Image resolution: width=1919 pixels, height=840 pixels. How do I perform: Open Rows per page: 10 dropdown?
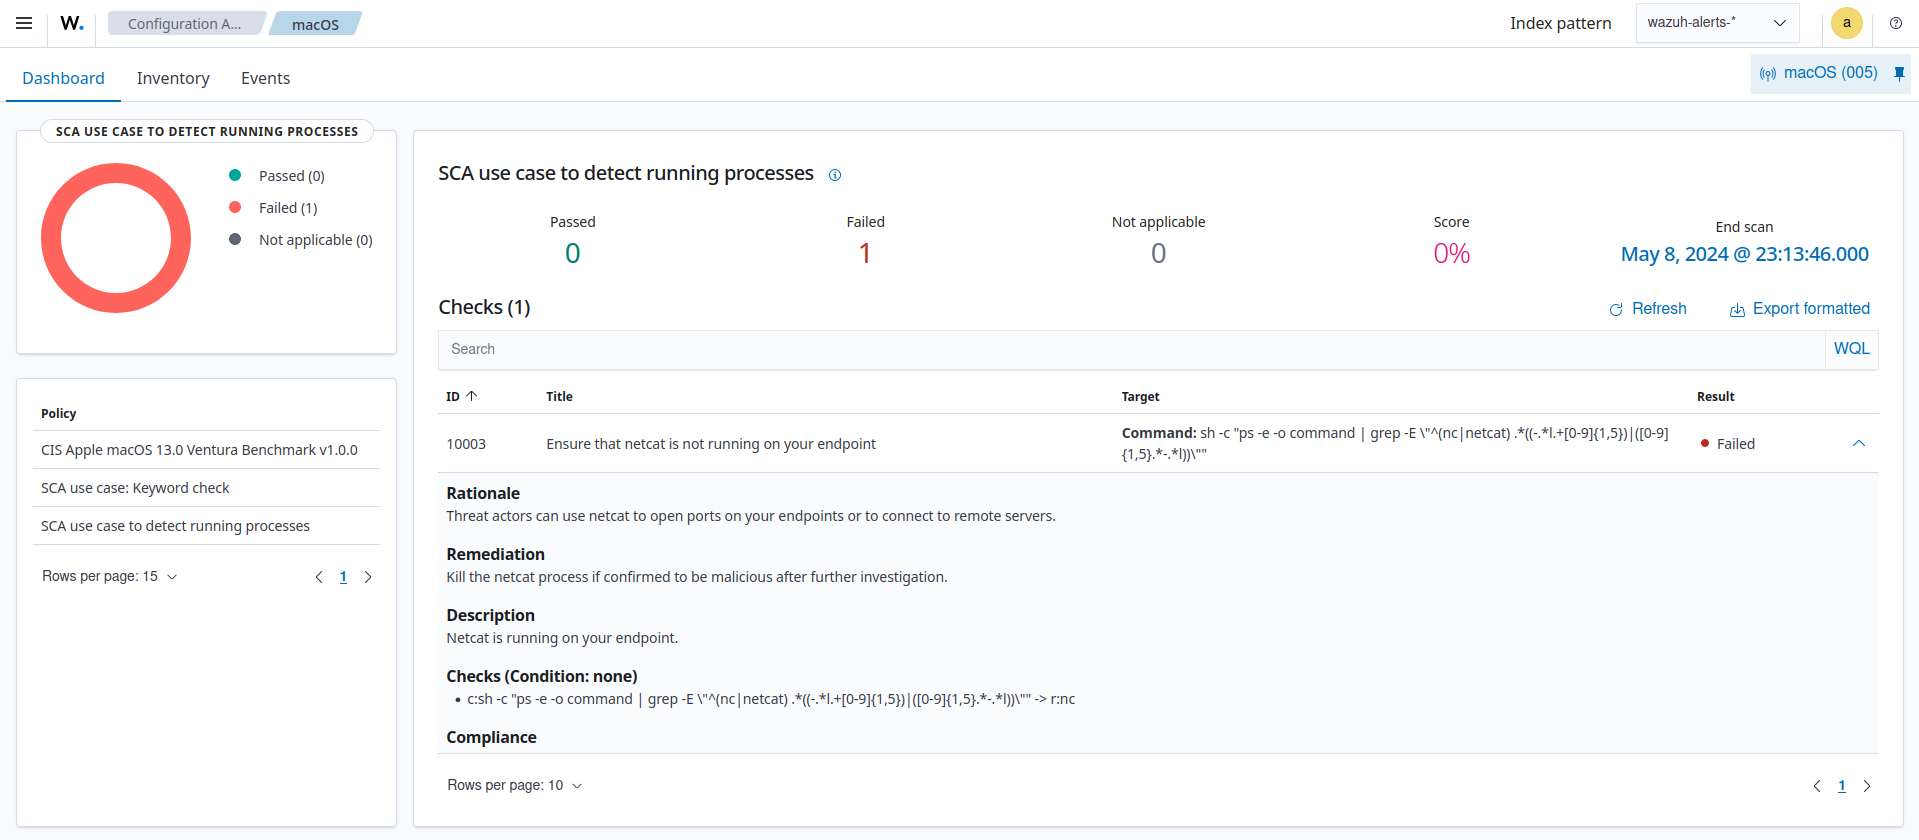514,785
